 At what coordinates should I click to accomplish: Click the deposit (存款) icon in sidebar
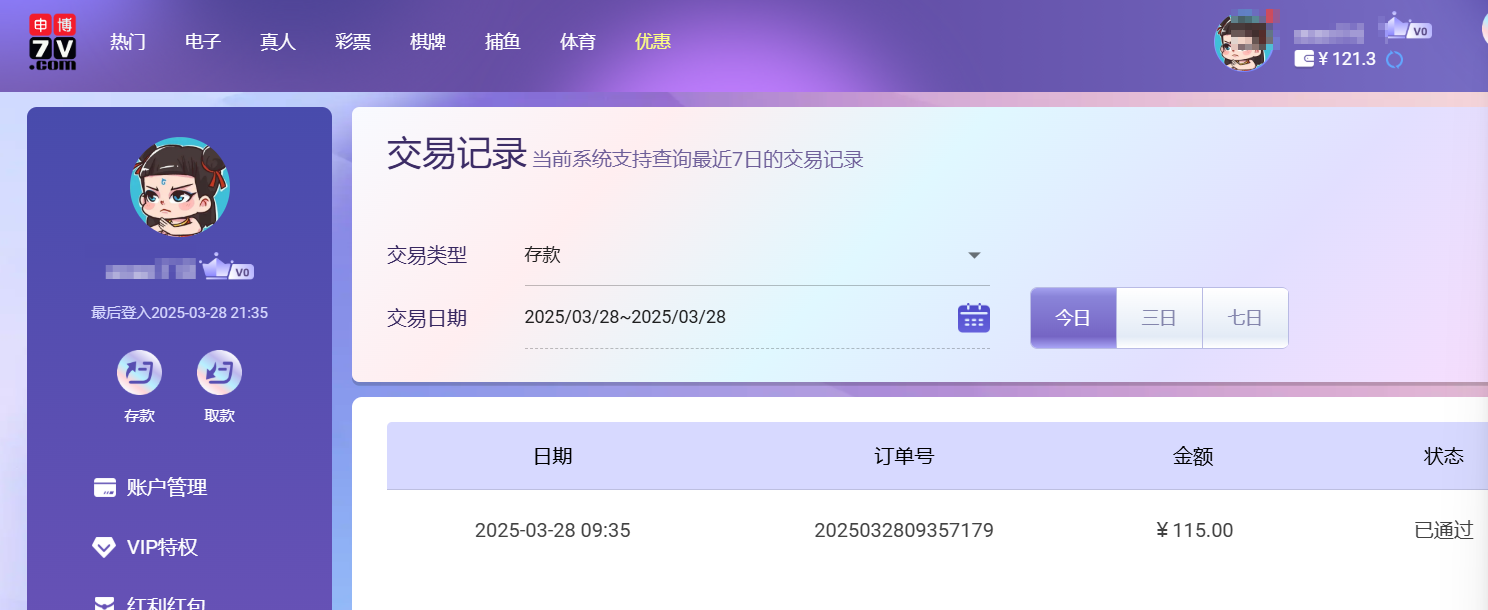click(139, 374)
